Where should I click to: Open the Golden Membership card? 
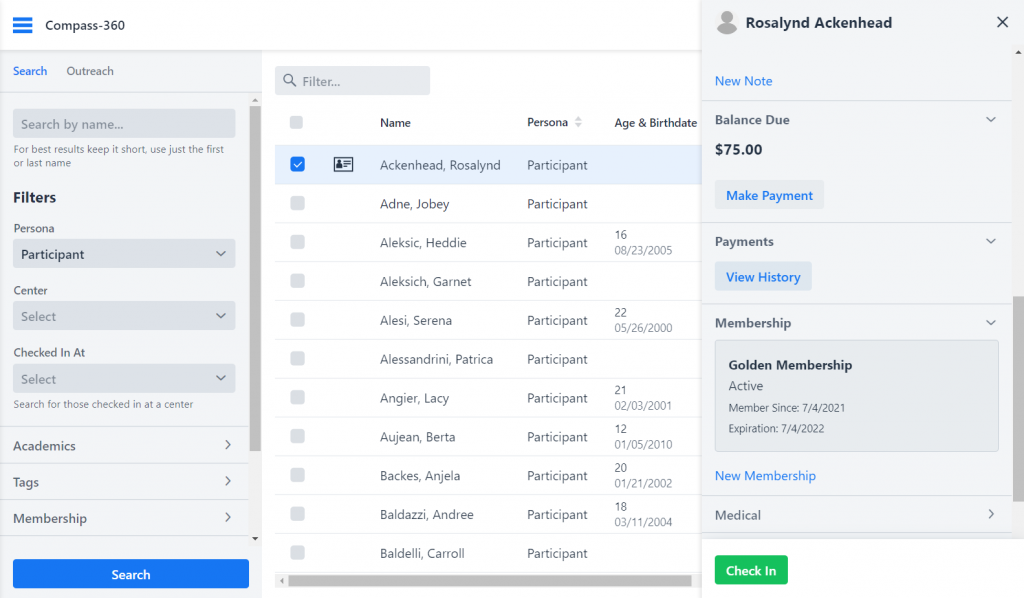click(x=857, y=396)
